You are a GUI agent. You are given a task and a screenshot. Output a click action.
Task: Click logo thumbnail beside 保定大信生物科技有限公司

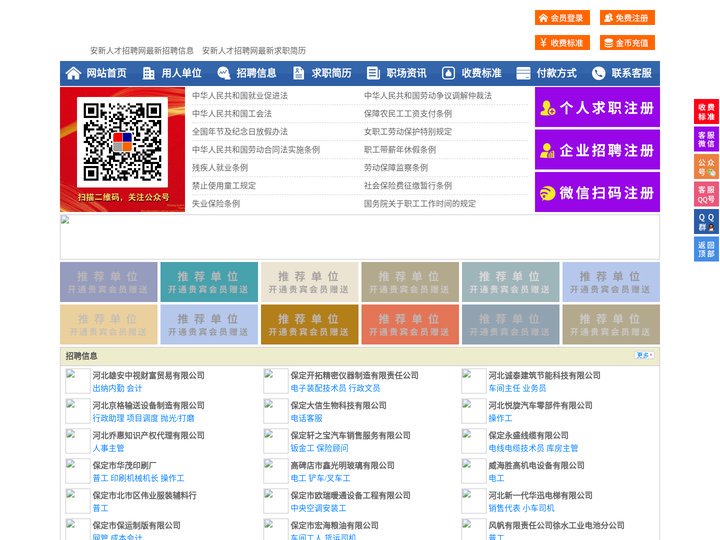click(x=276, y=411)
